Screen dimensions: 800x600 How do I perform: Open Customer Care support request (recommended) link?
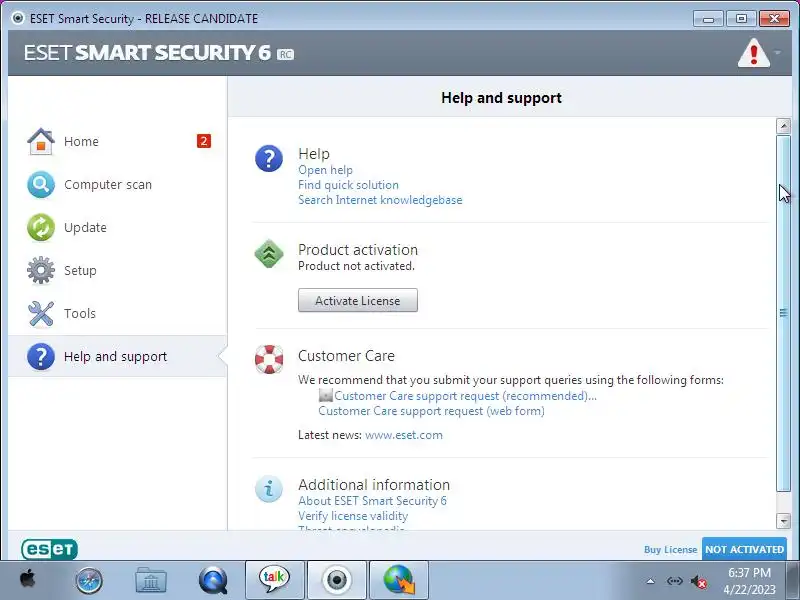[x=465, y=396]
